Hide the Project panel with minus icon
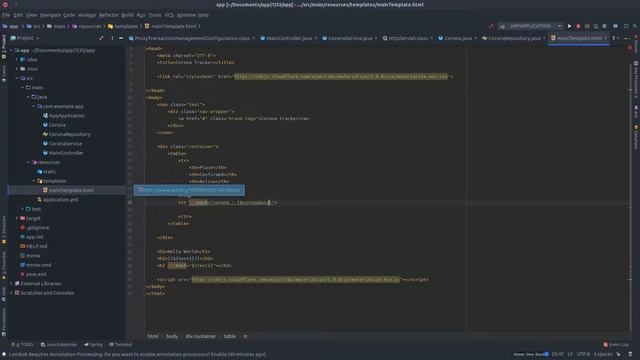The height and width of the screenshot is (360, 640). (x=121, y=38)
